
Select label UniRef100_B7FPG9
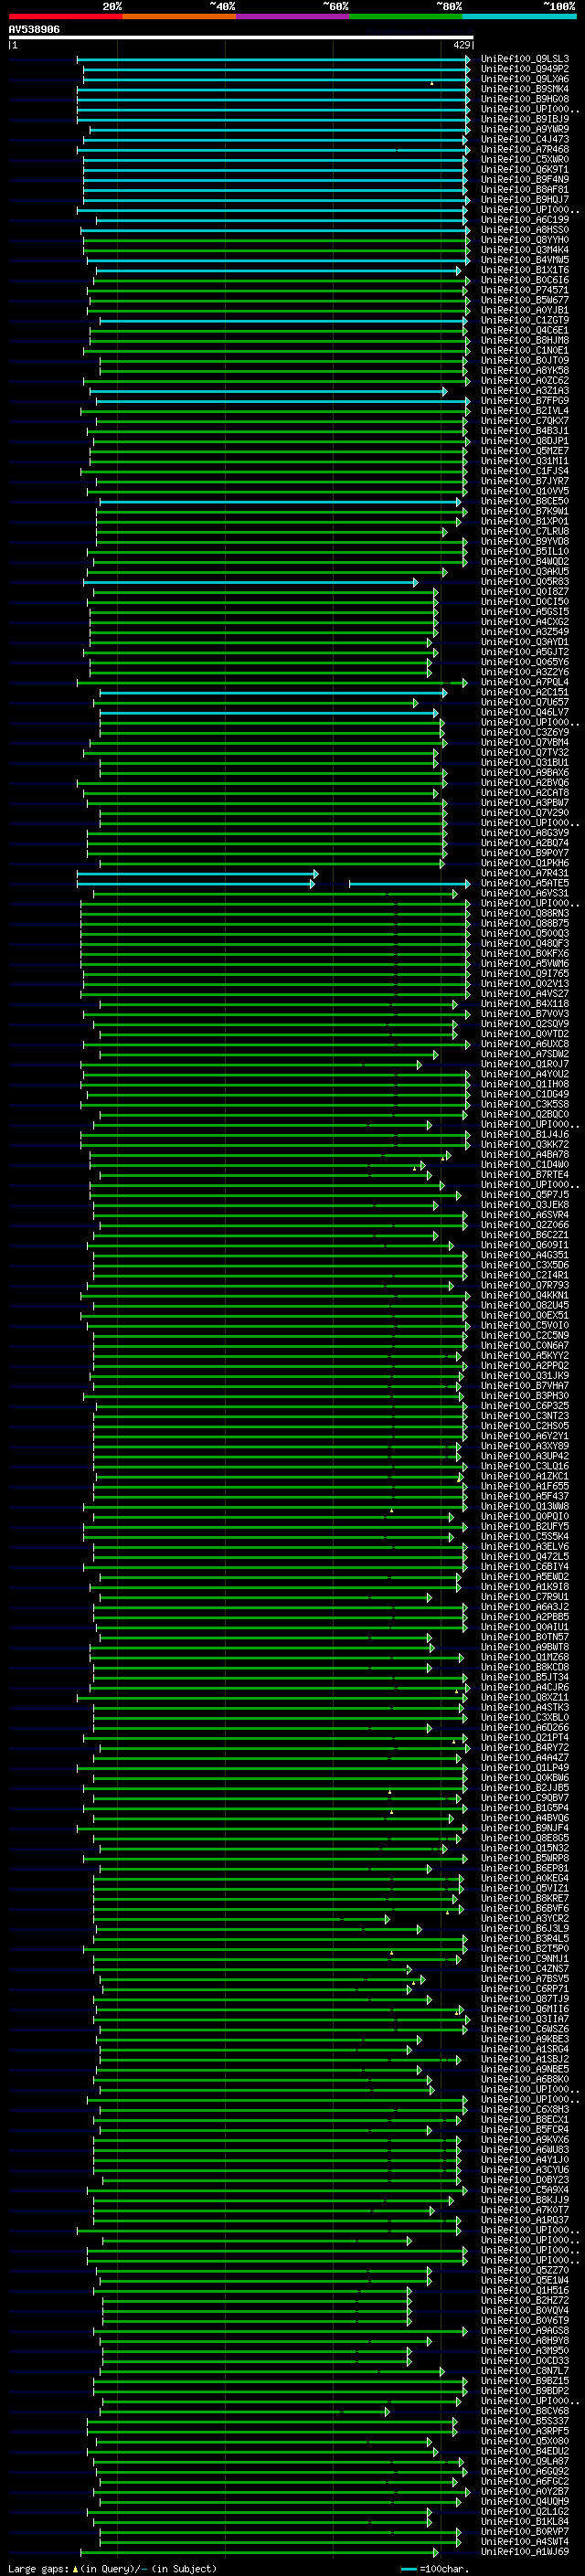pyautogui.click(x=525, y=401)
